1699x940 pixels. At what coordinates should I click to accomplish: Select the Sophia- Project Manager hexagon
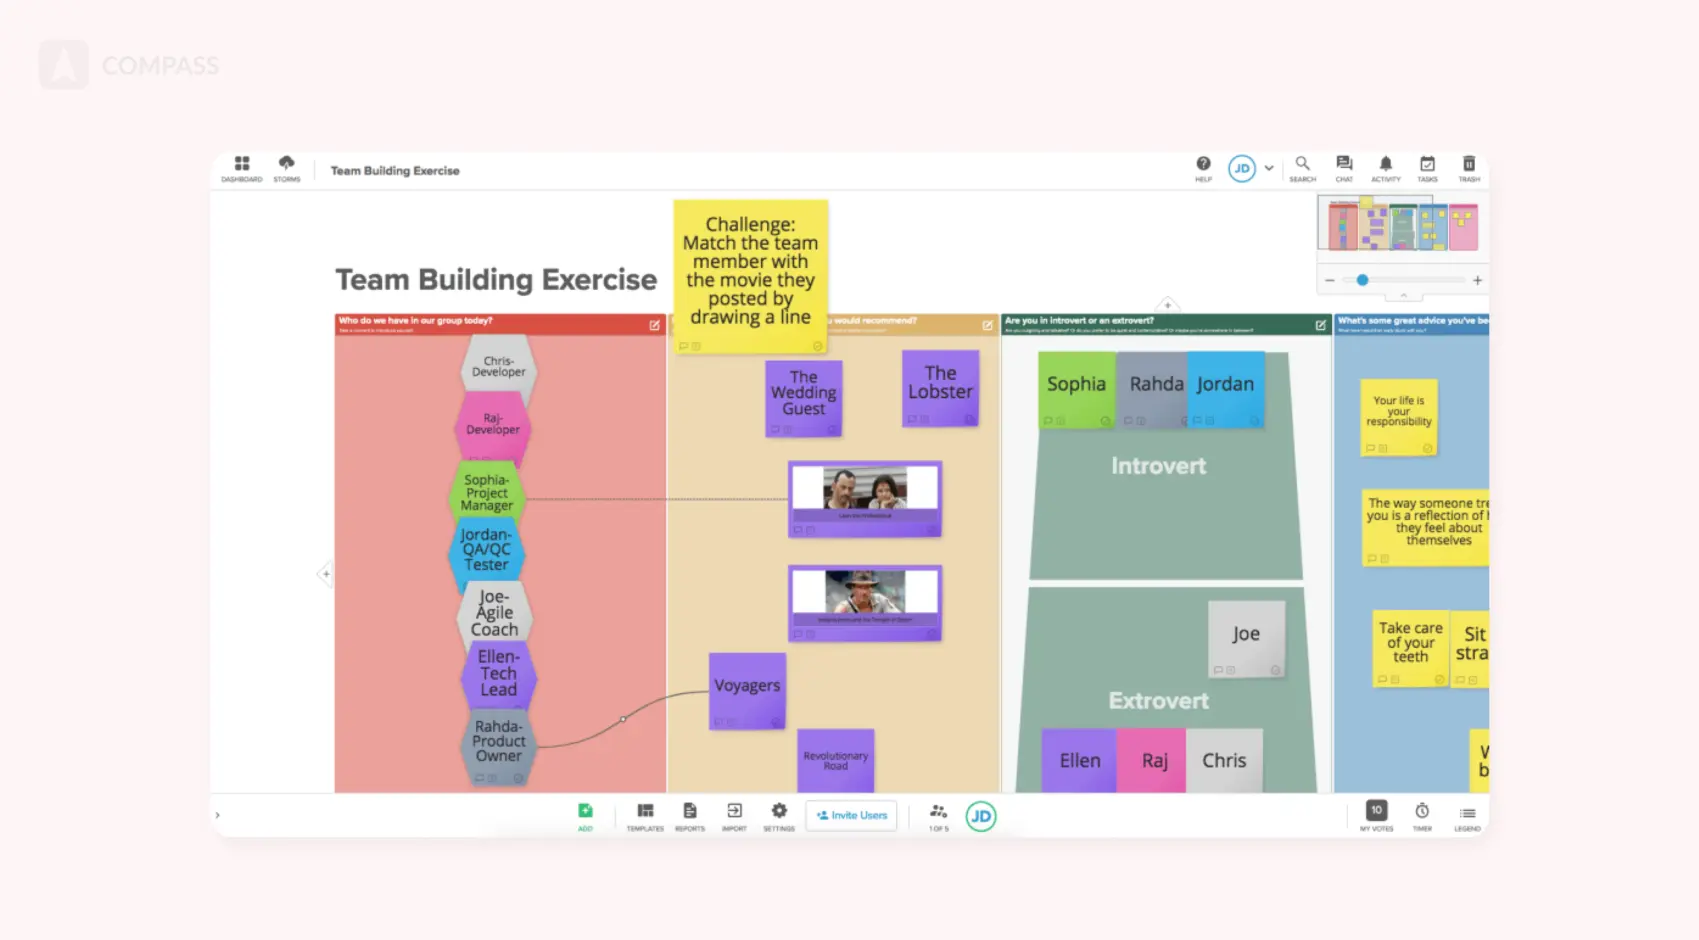point(487,492)
